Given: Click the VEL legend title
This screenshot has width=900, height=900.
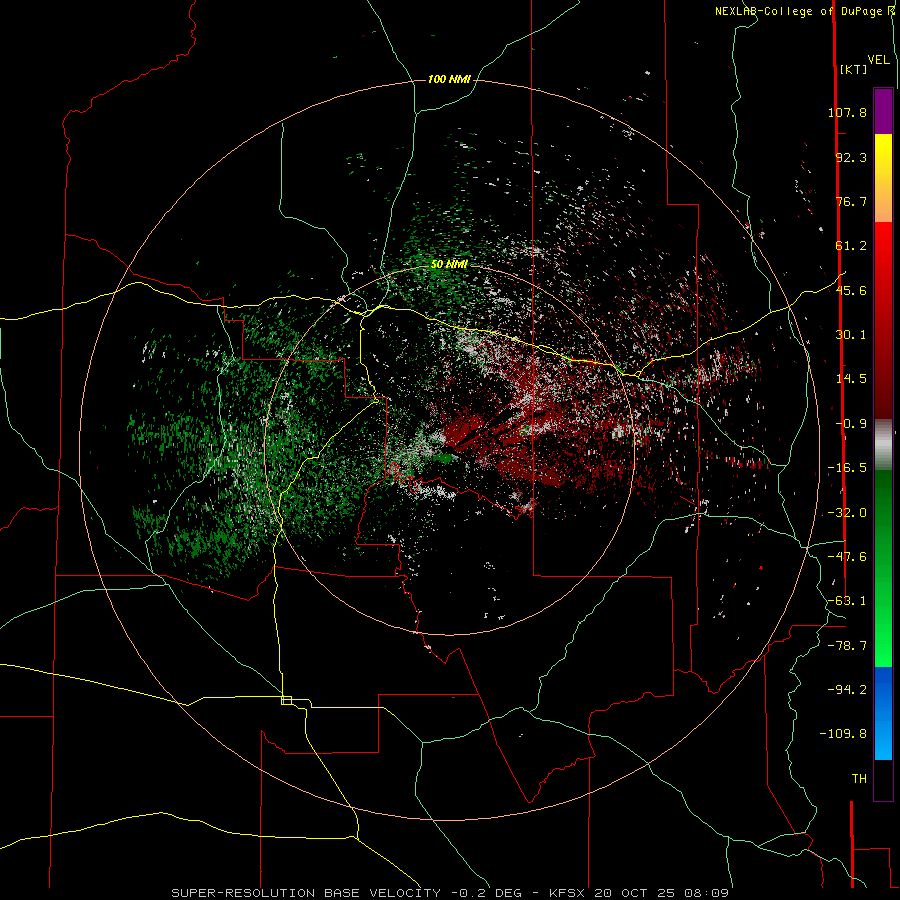Looking at the screenshot, I should pos(878,60).
